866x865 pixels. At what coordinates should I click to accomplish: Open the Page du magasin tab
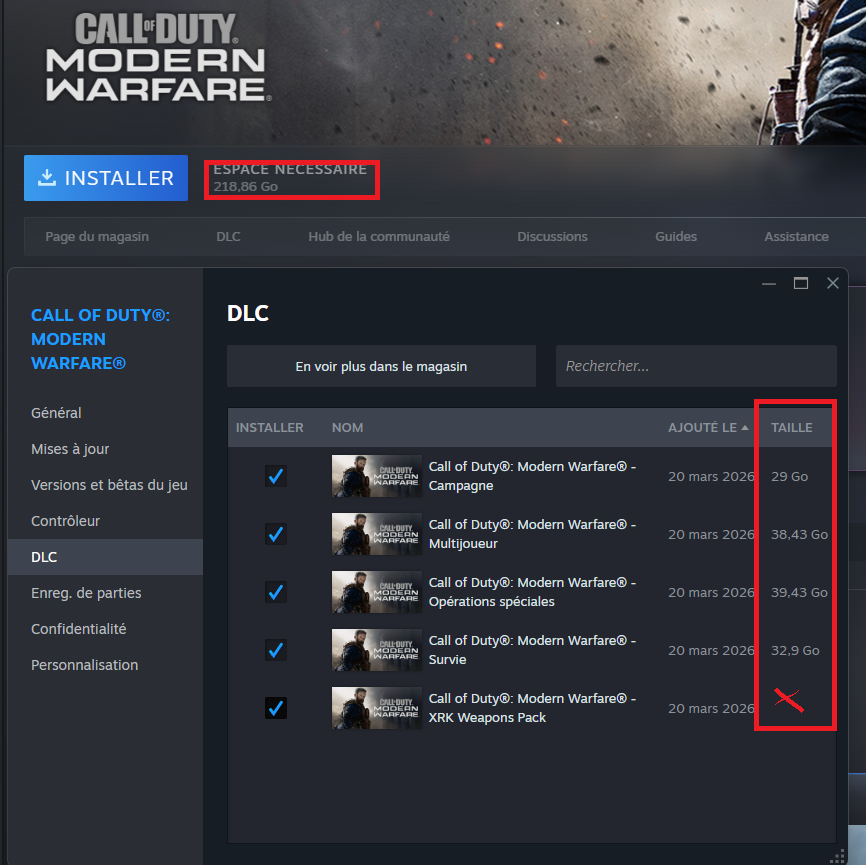(x=97, y=236)
